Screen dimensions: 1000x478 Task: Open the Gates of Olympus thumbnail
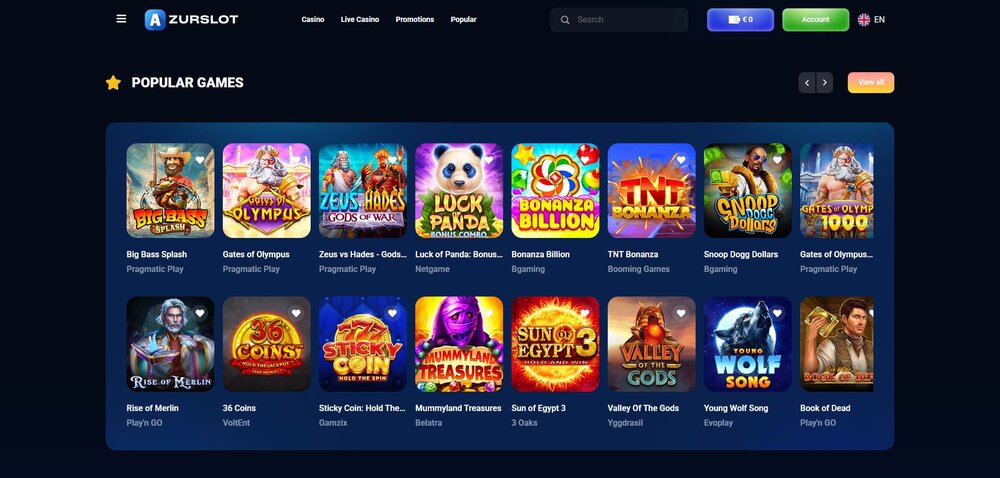tap(267, 191)
